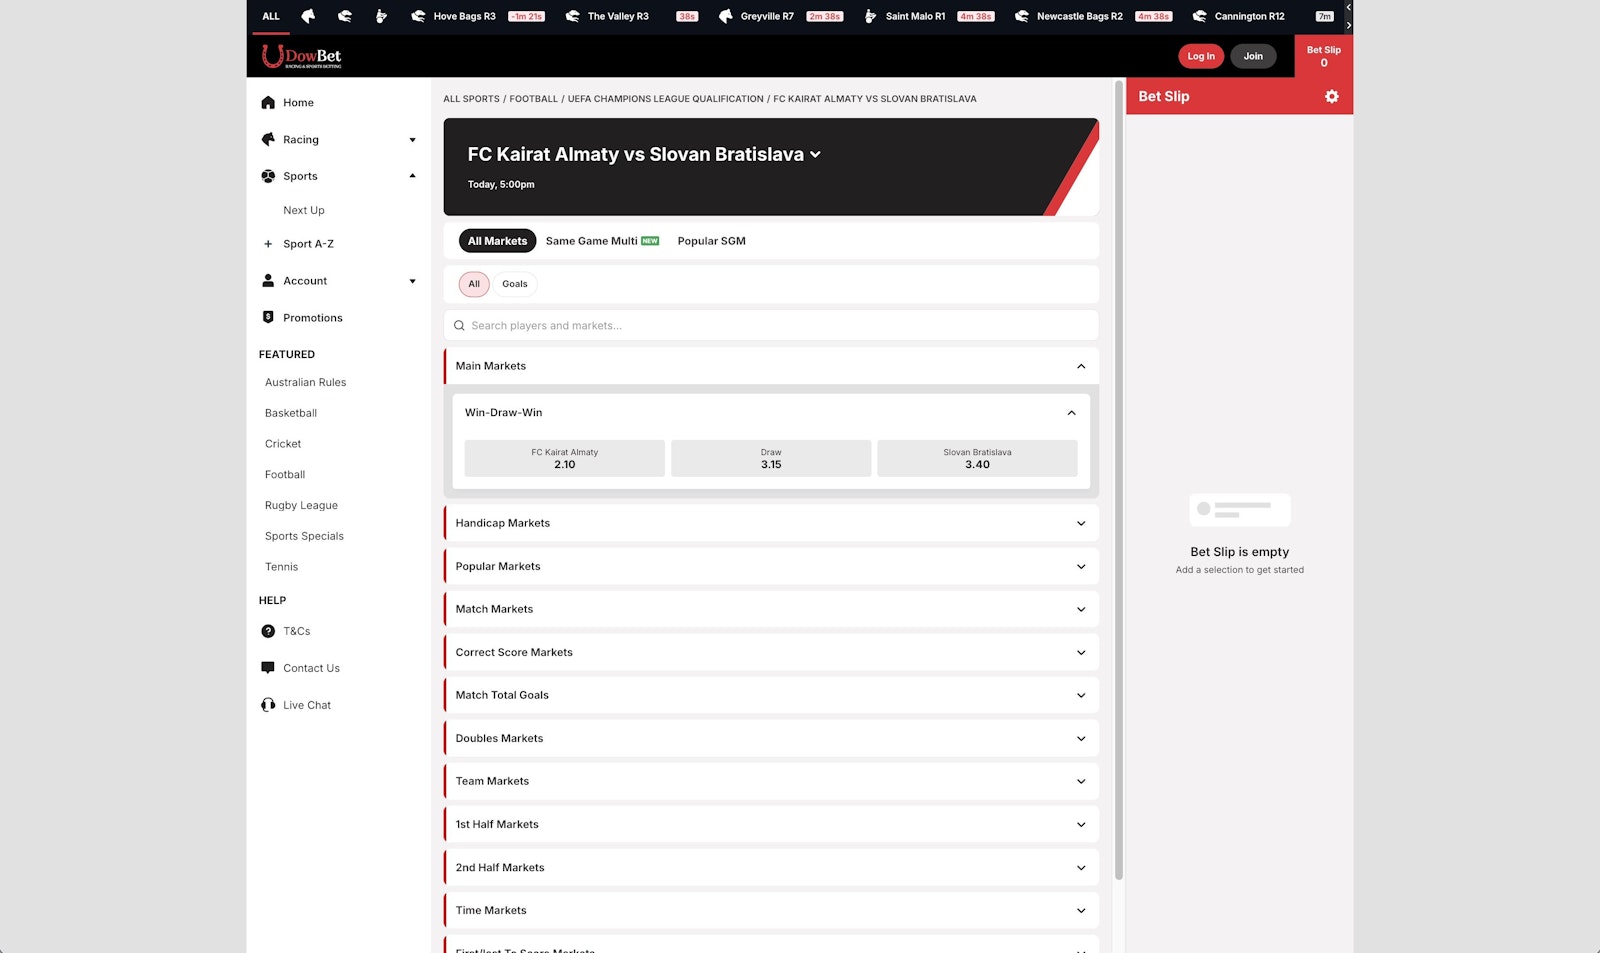This screenshot has width=1600, height=953.
Task: Click the Promotions icon in sidebar
Action: (x=268, y=318)
